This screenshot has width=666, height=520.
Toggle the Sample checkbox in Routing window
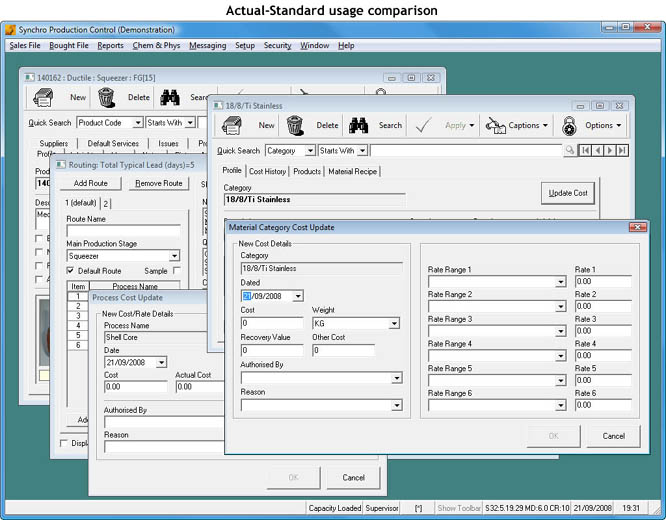point(177,271)
